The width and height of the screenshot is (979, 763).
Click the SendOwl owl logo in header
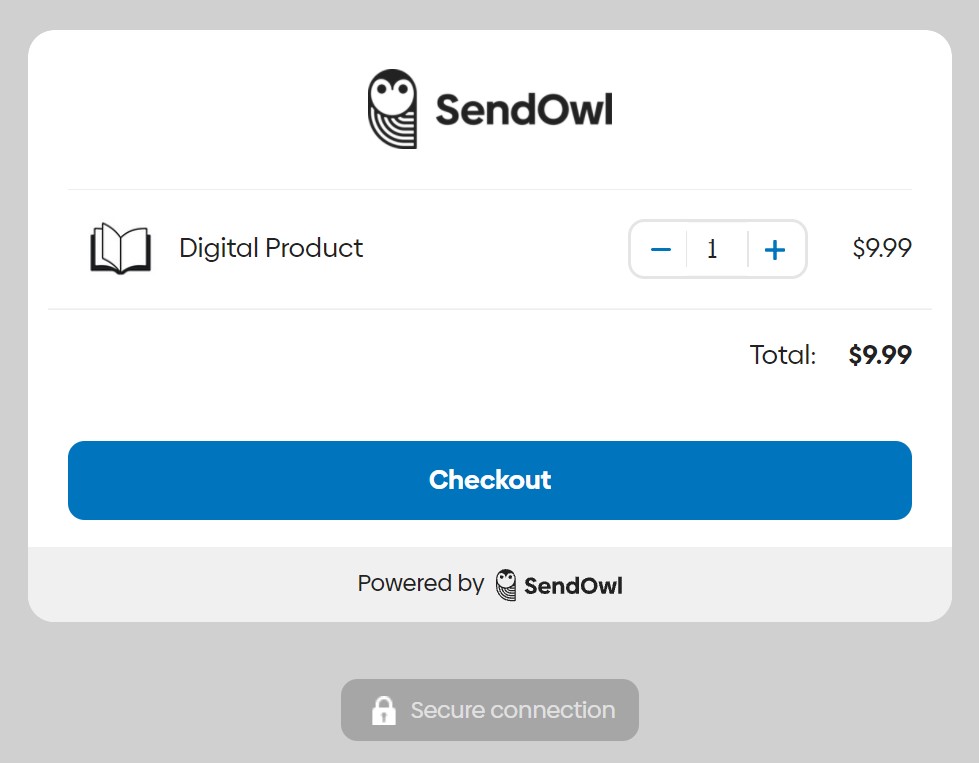pyautogui.click(x=392, y=110)
